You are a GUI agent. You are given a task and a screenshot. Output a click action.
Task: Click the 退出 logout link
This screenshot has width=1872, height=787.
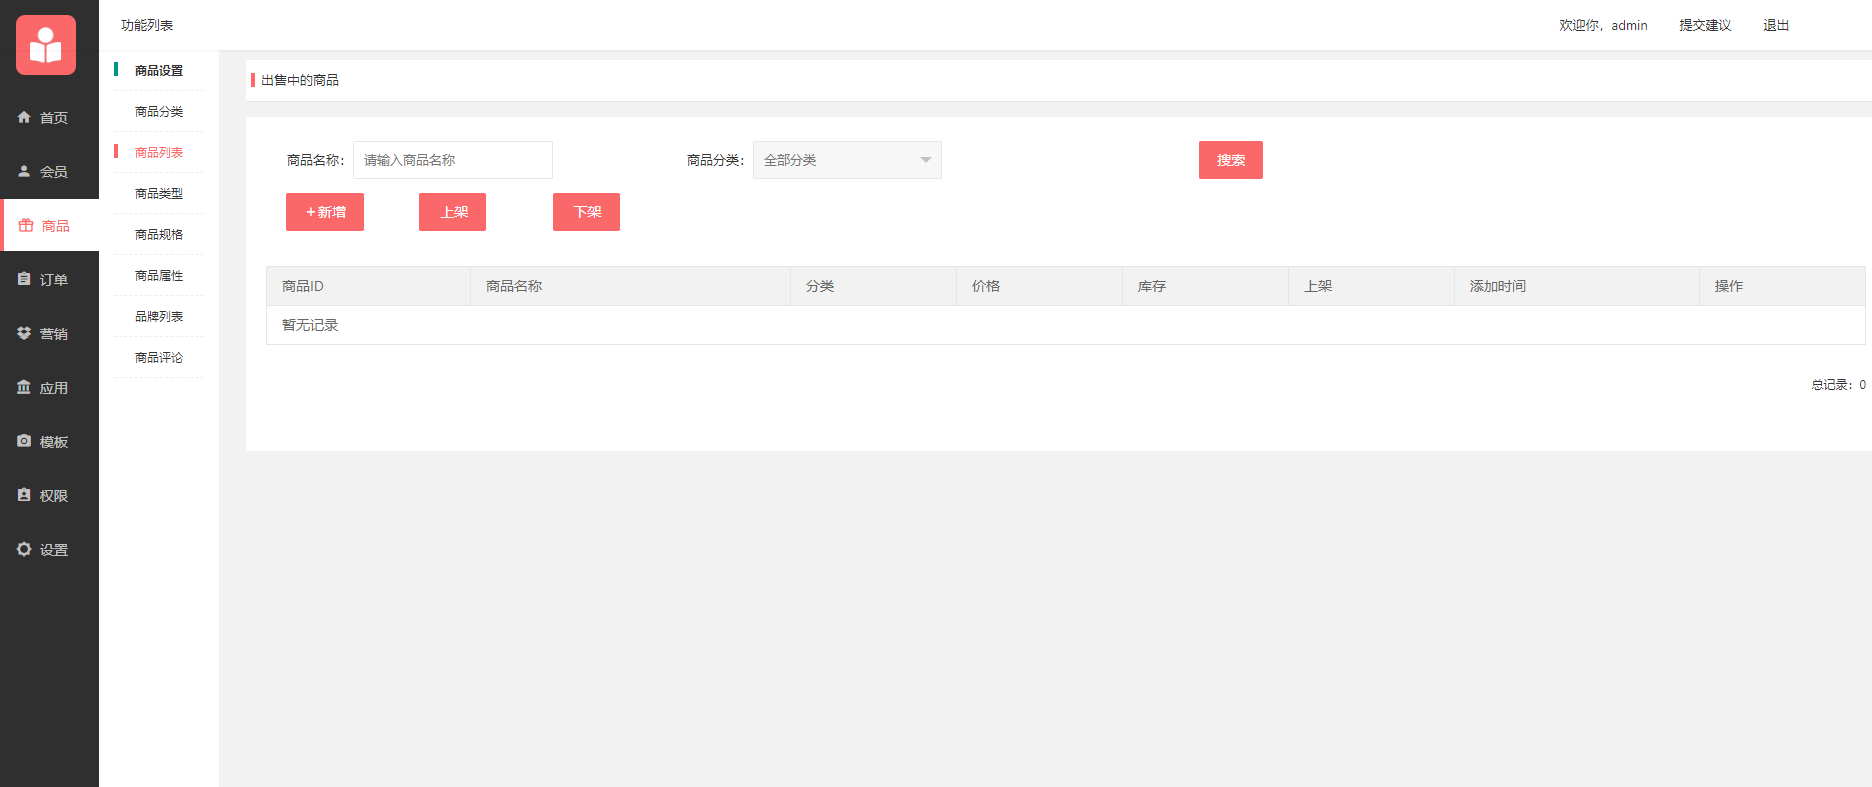pos(1775,25)
